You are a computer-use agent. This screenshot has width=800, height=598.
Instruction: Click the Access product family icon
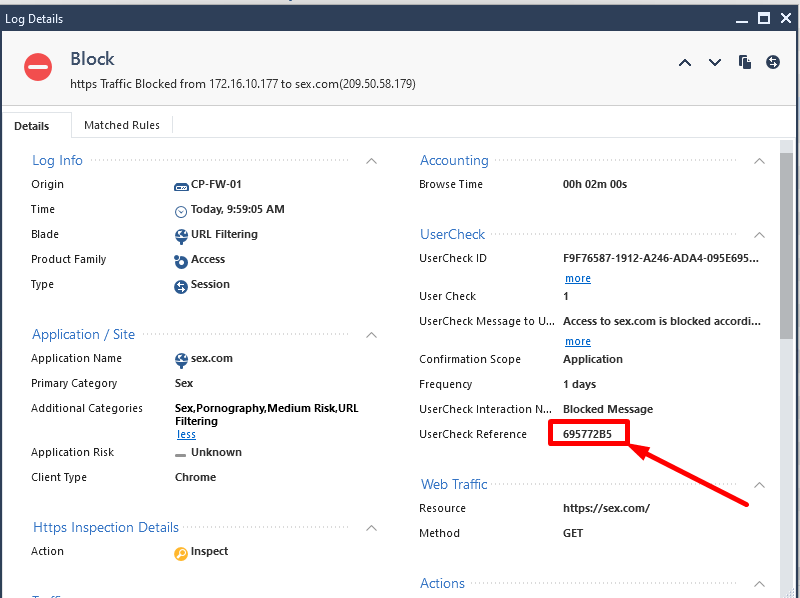pyautogui.click(x=181, y=259)
